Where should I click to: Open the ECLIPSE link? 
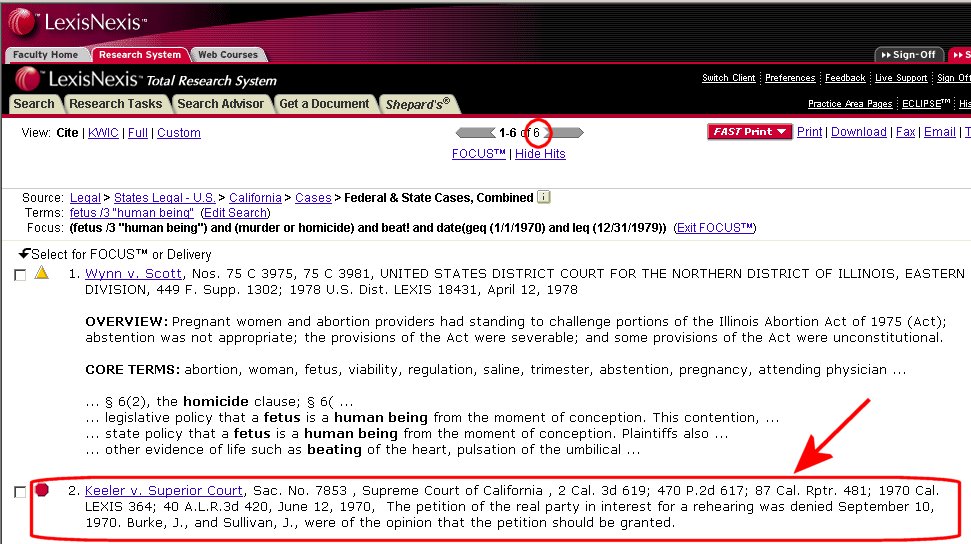pyautogui.click(x=925, y=103)
